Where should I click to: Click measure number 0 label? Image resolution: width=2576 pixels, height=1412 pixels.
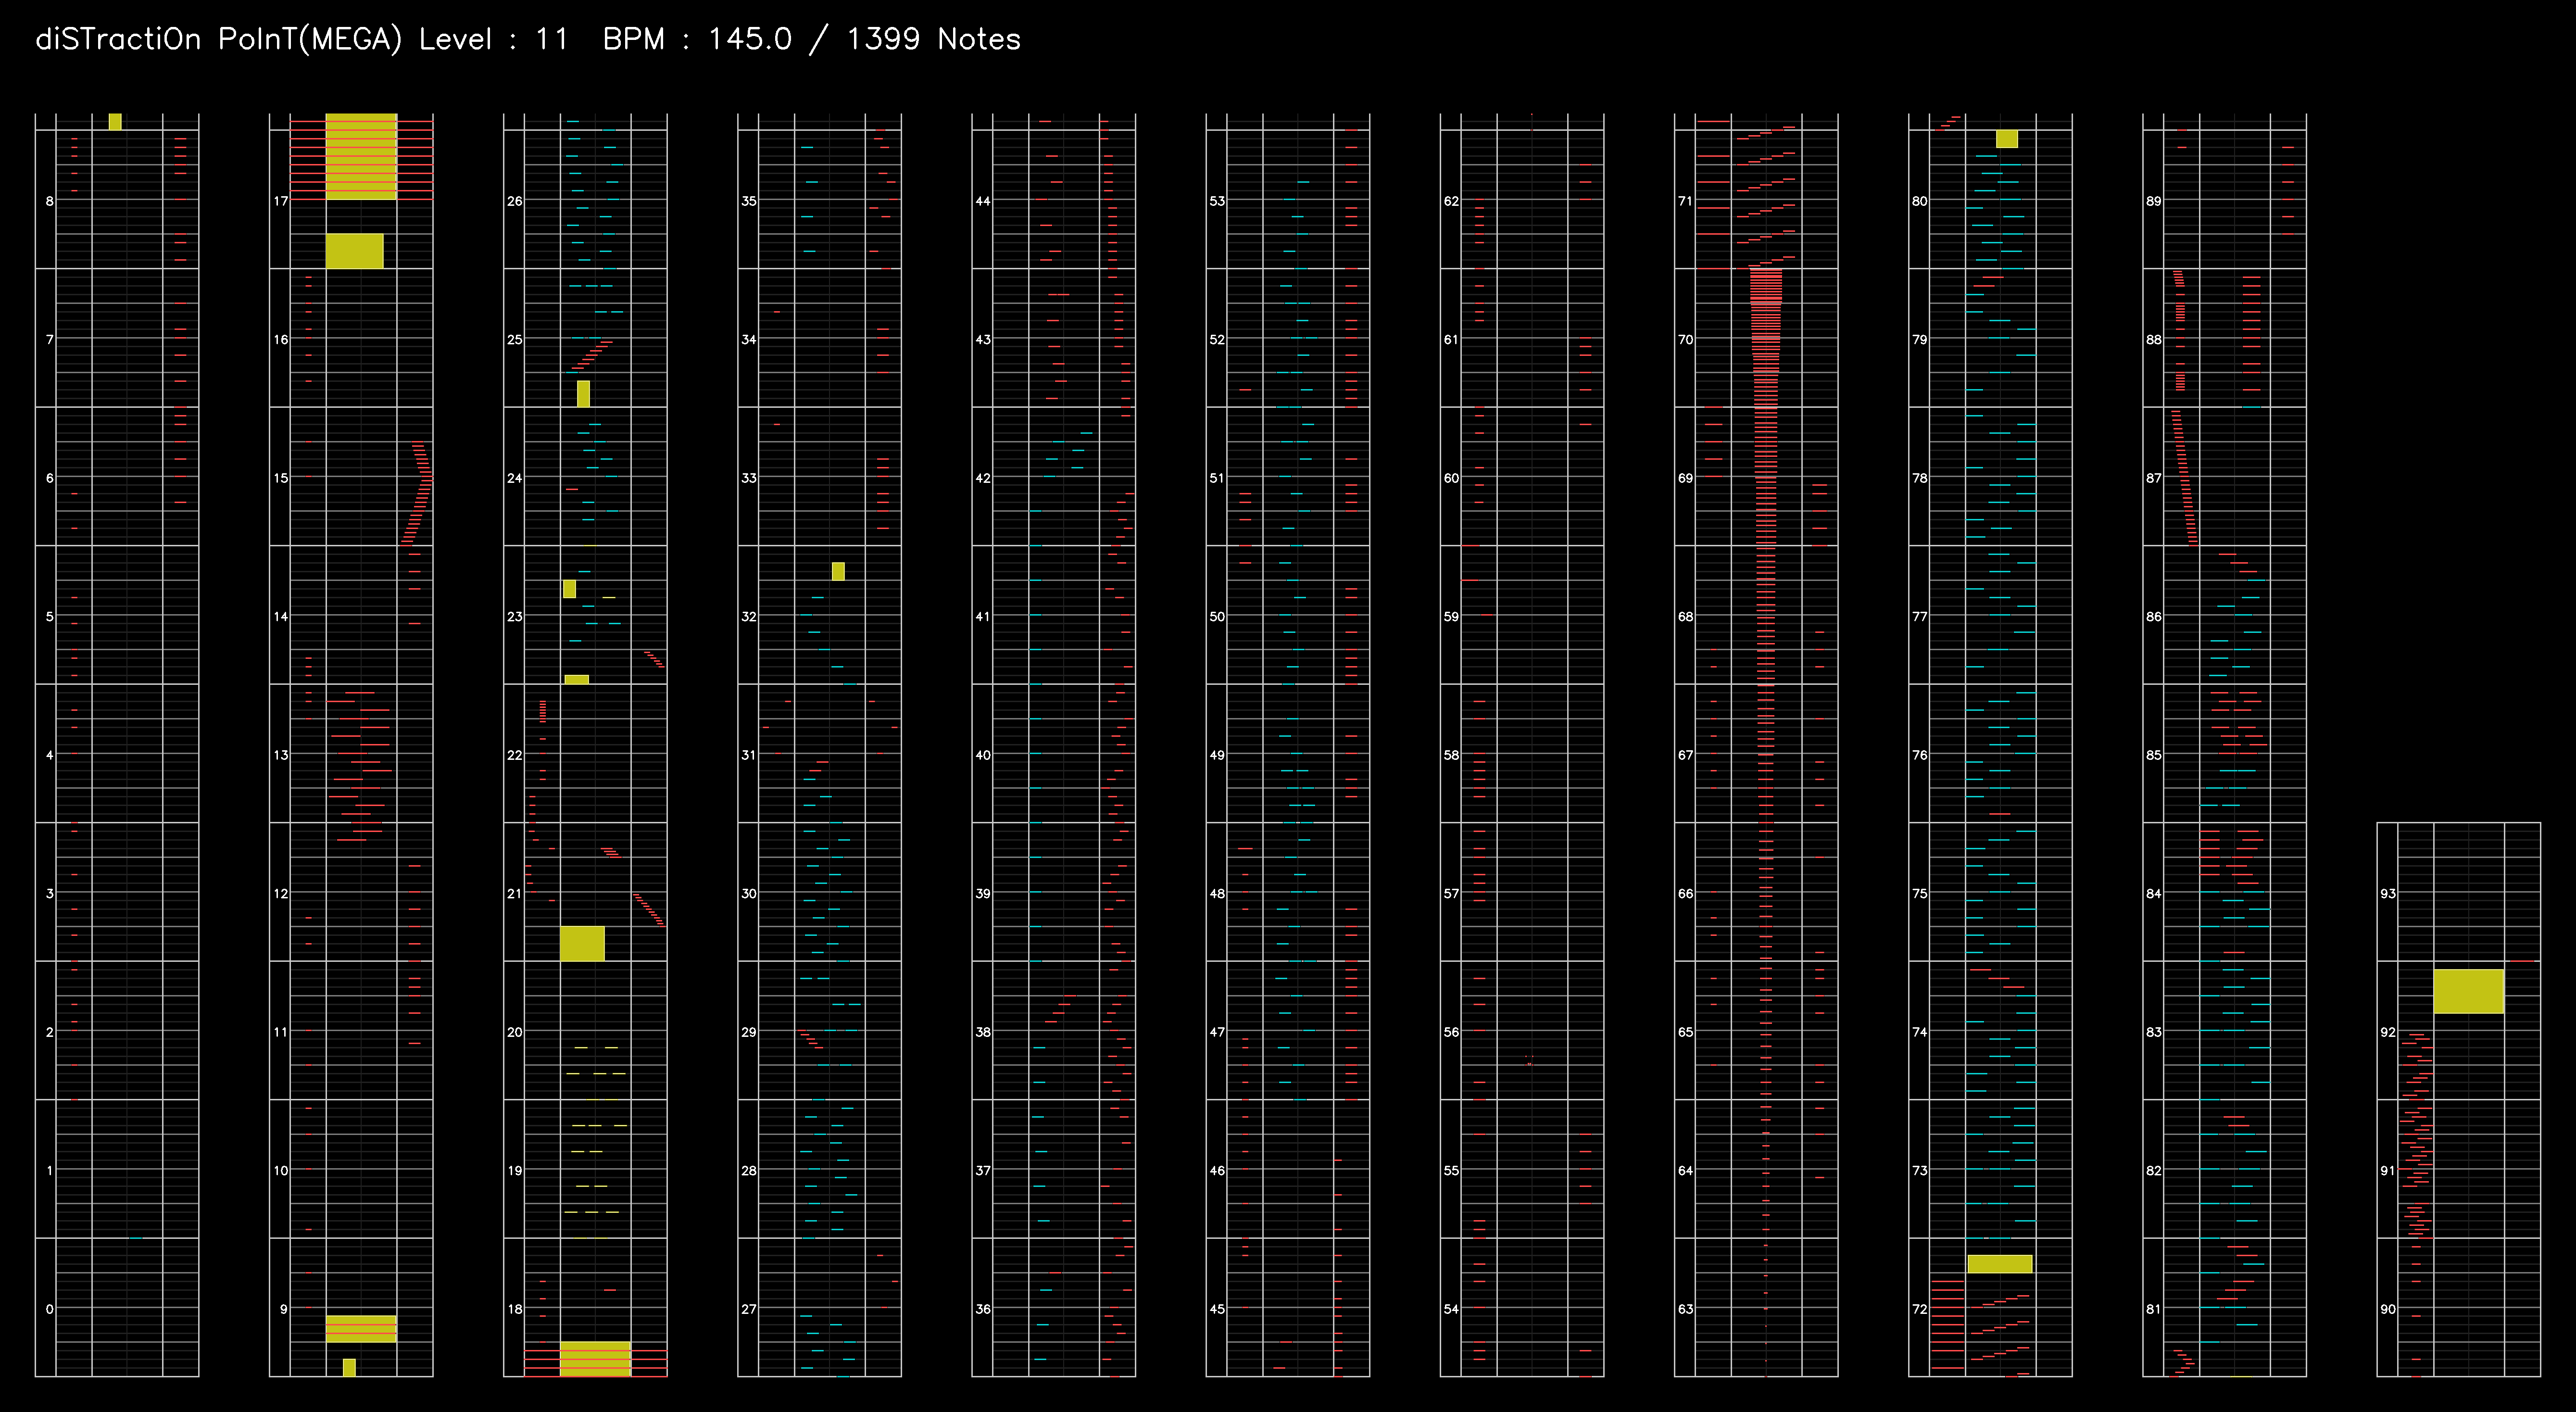[x=50, y=1309]
